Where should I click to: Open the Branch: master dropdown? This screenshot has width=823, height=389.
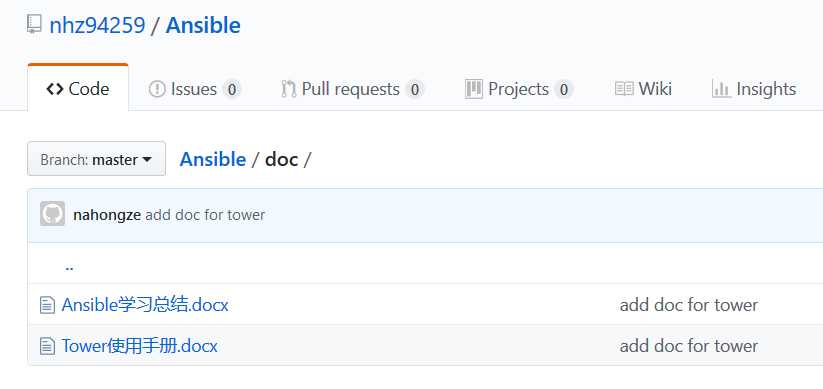97,159
